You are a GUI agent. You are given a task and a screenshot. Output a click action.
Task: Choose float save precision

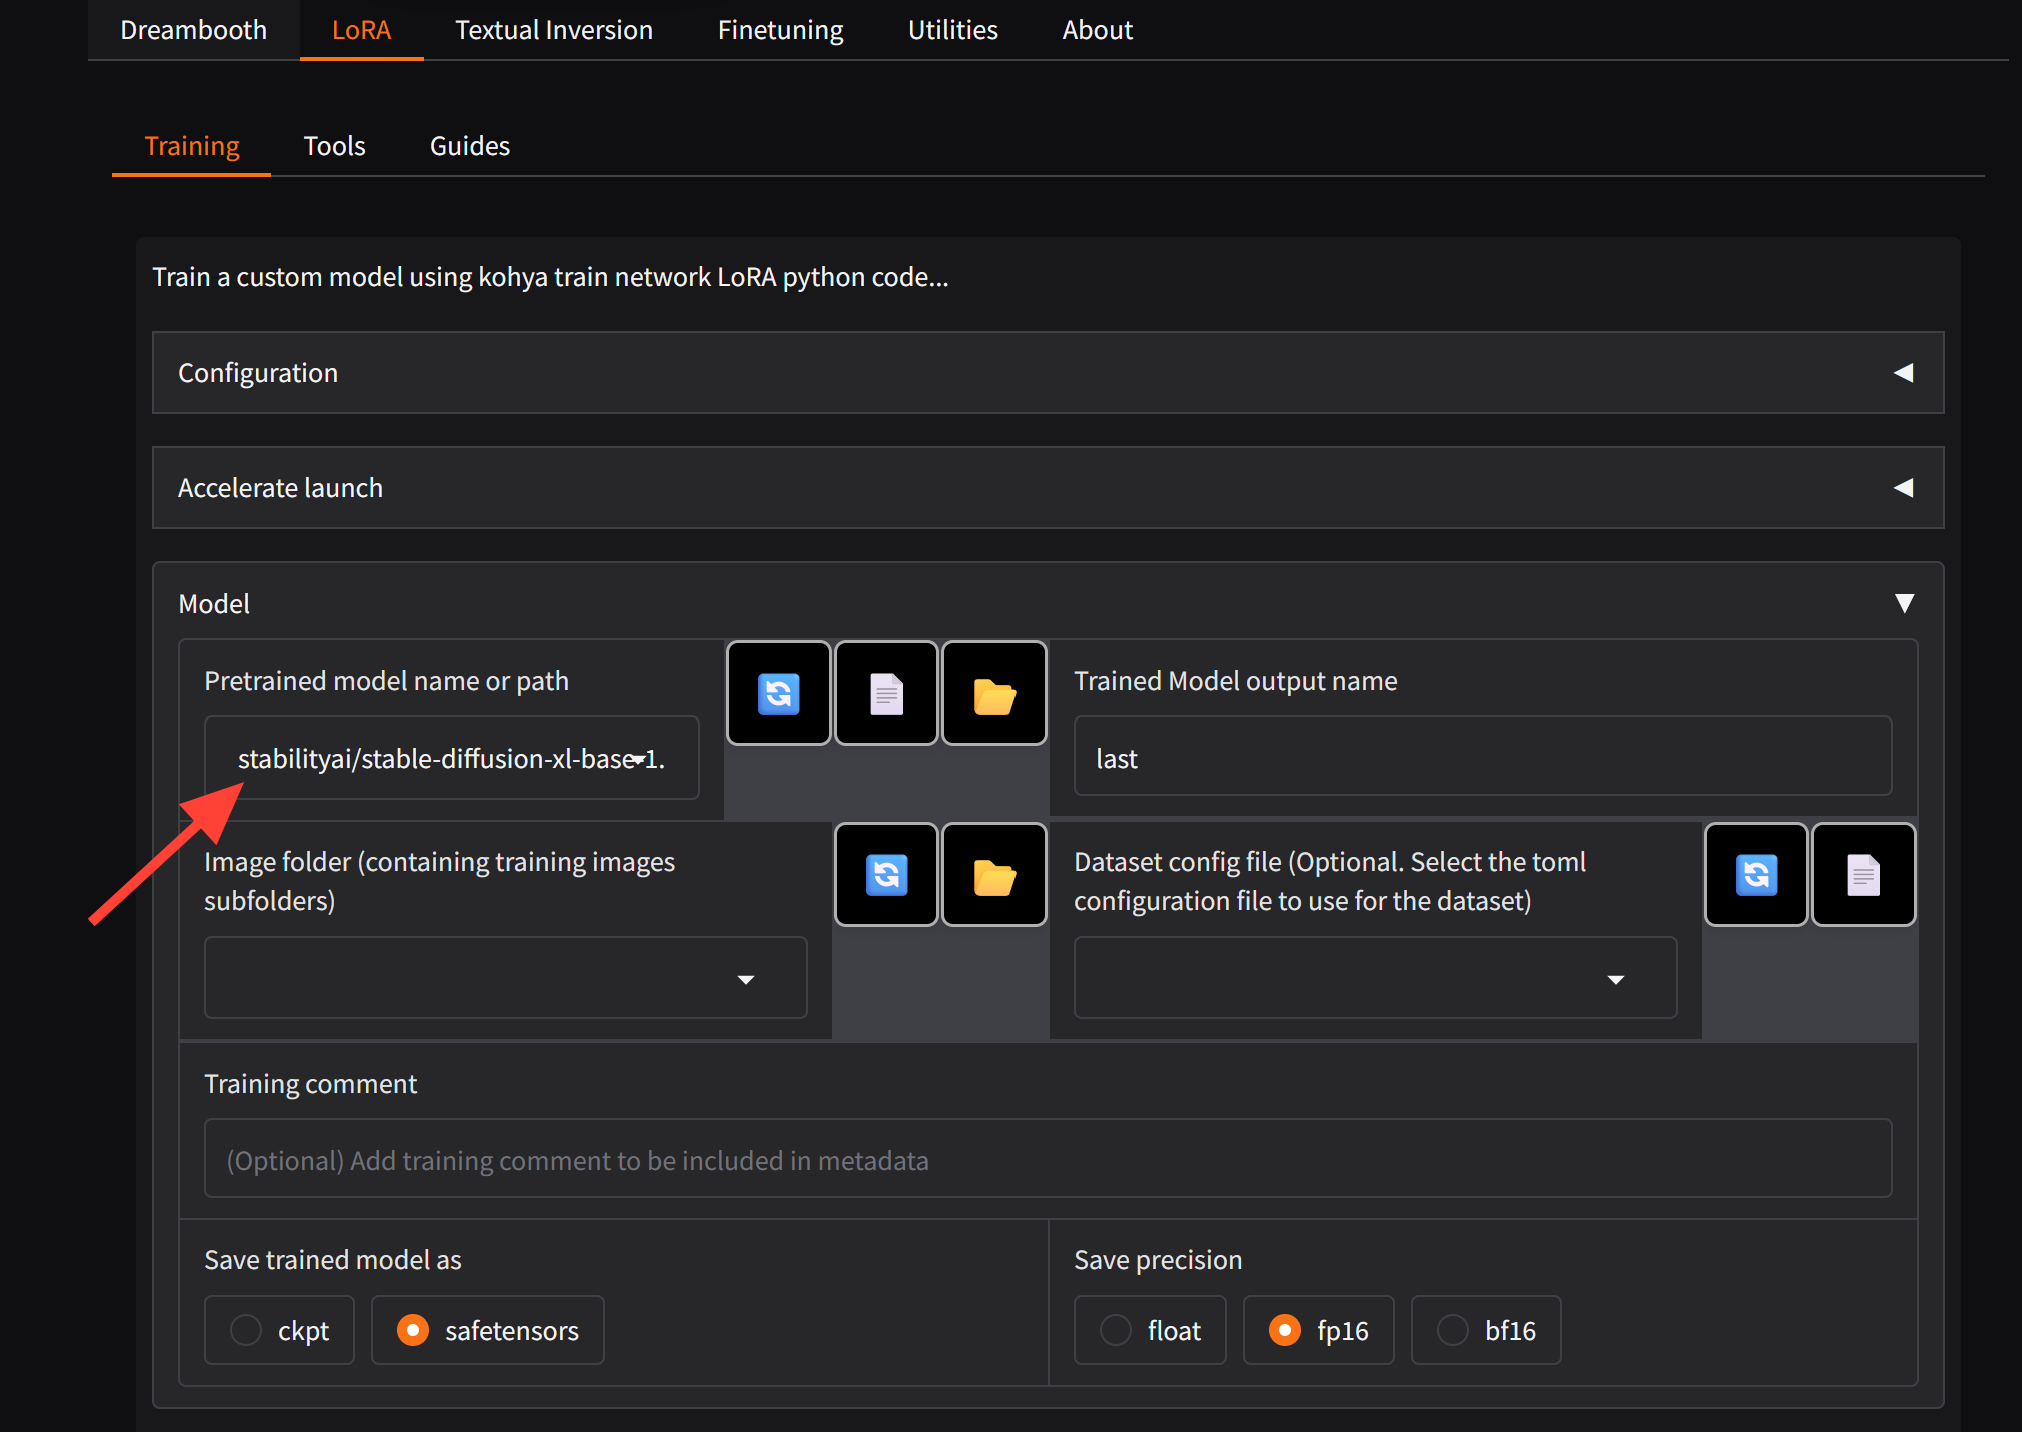tap(1116, 1330)
